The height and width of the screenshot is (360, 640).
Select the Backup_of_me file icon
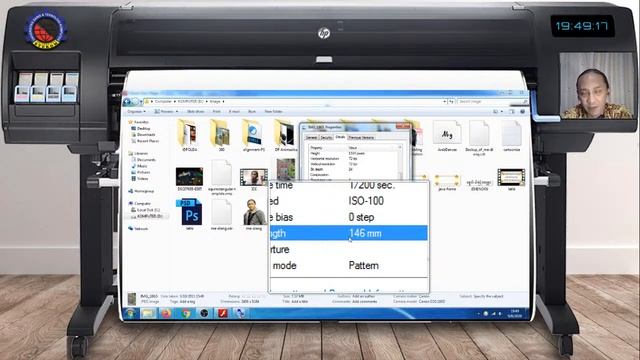tap(479, 133)
